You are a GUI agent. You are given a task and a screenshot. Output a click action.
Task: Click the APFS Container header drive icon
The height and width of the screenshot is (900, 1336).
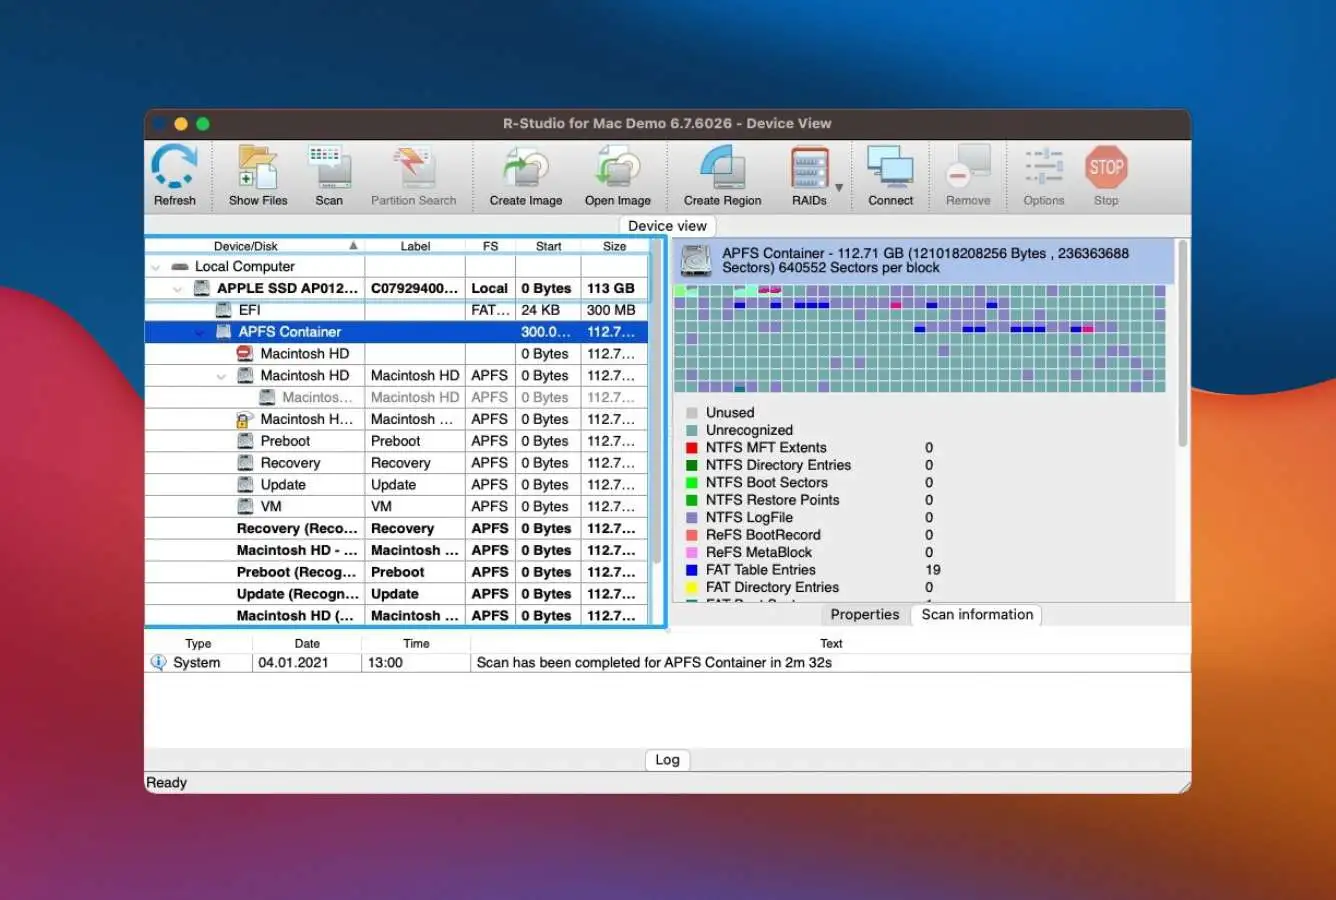pos(696,261)
